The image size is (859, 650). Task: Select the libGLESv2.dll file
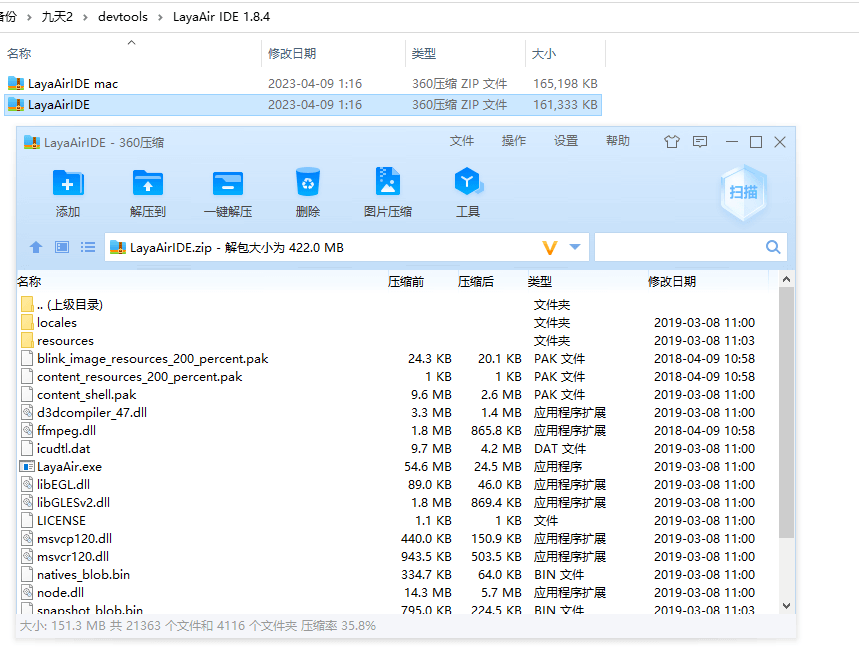(397, 503)
